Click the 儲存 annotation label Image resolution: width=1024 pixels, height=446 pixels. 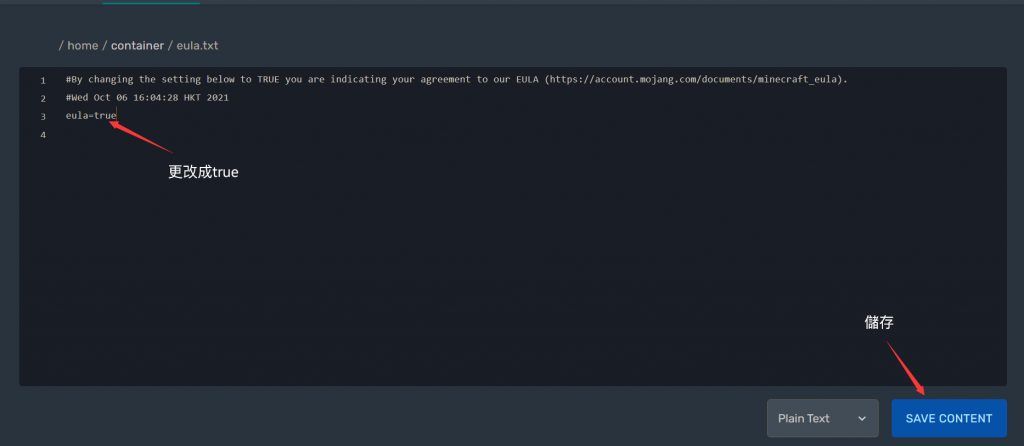879,322
